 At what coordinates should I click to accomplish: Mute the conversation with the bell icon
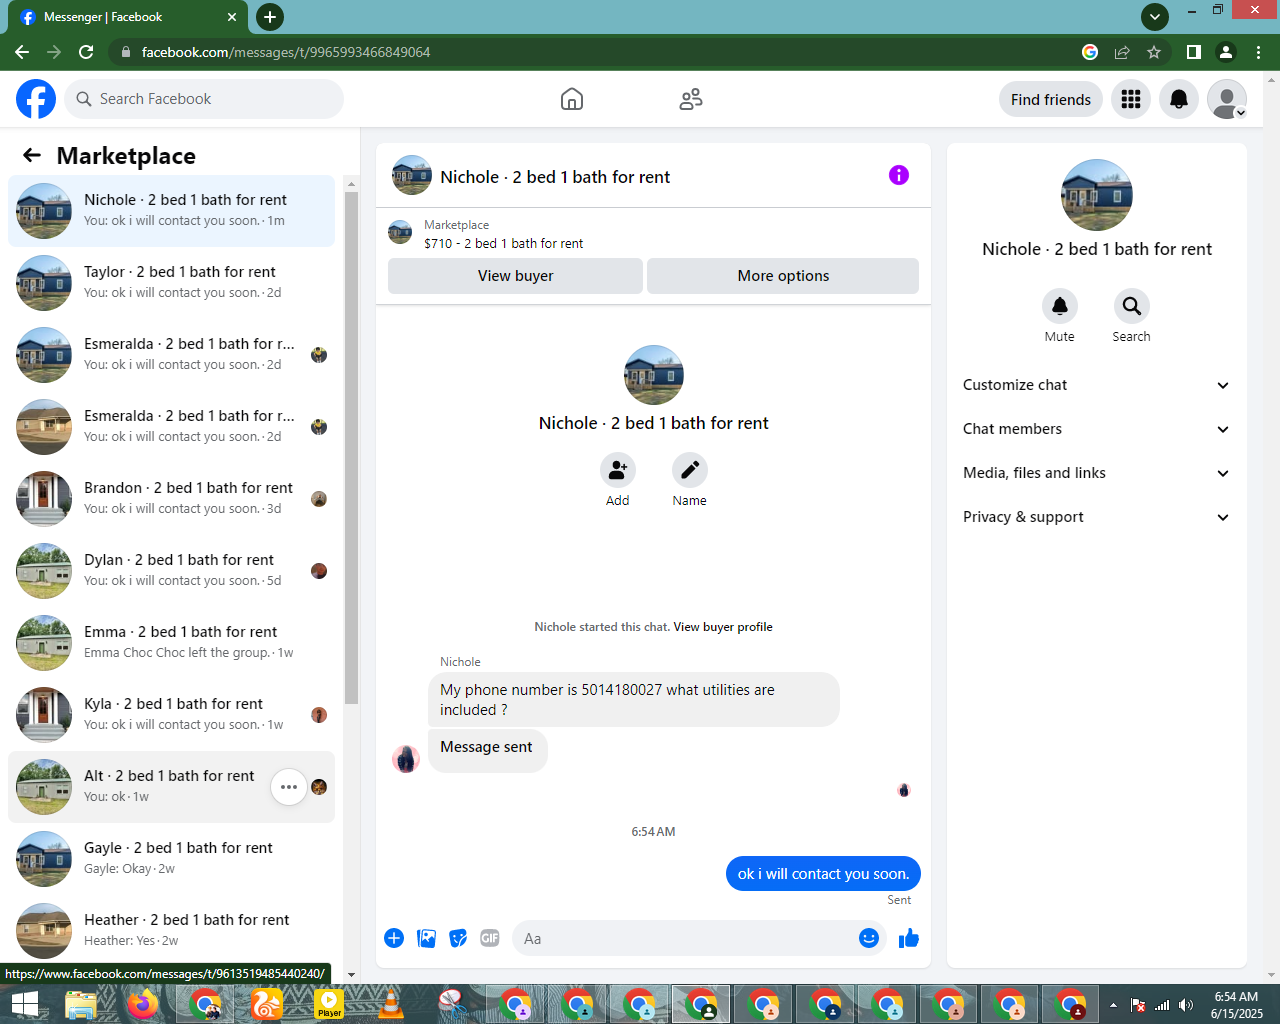pos(1060,306)
